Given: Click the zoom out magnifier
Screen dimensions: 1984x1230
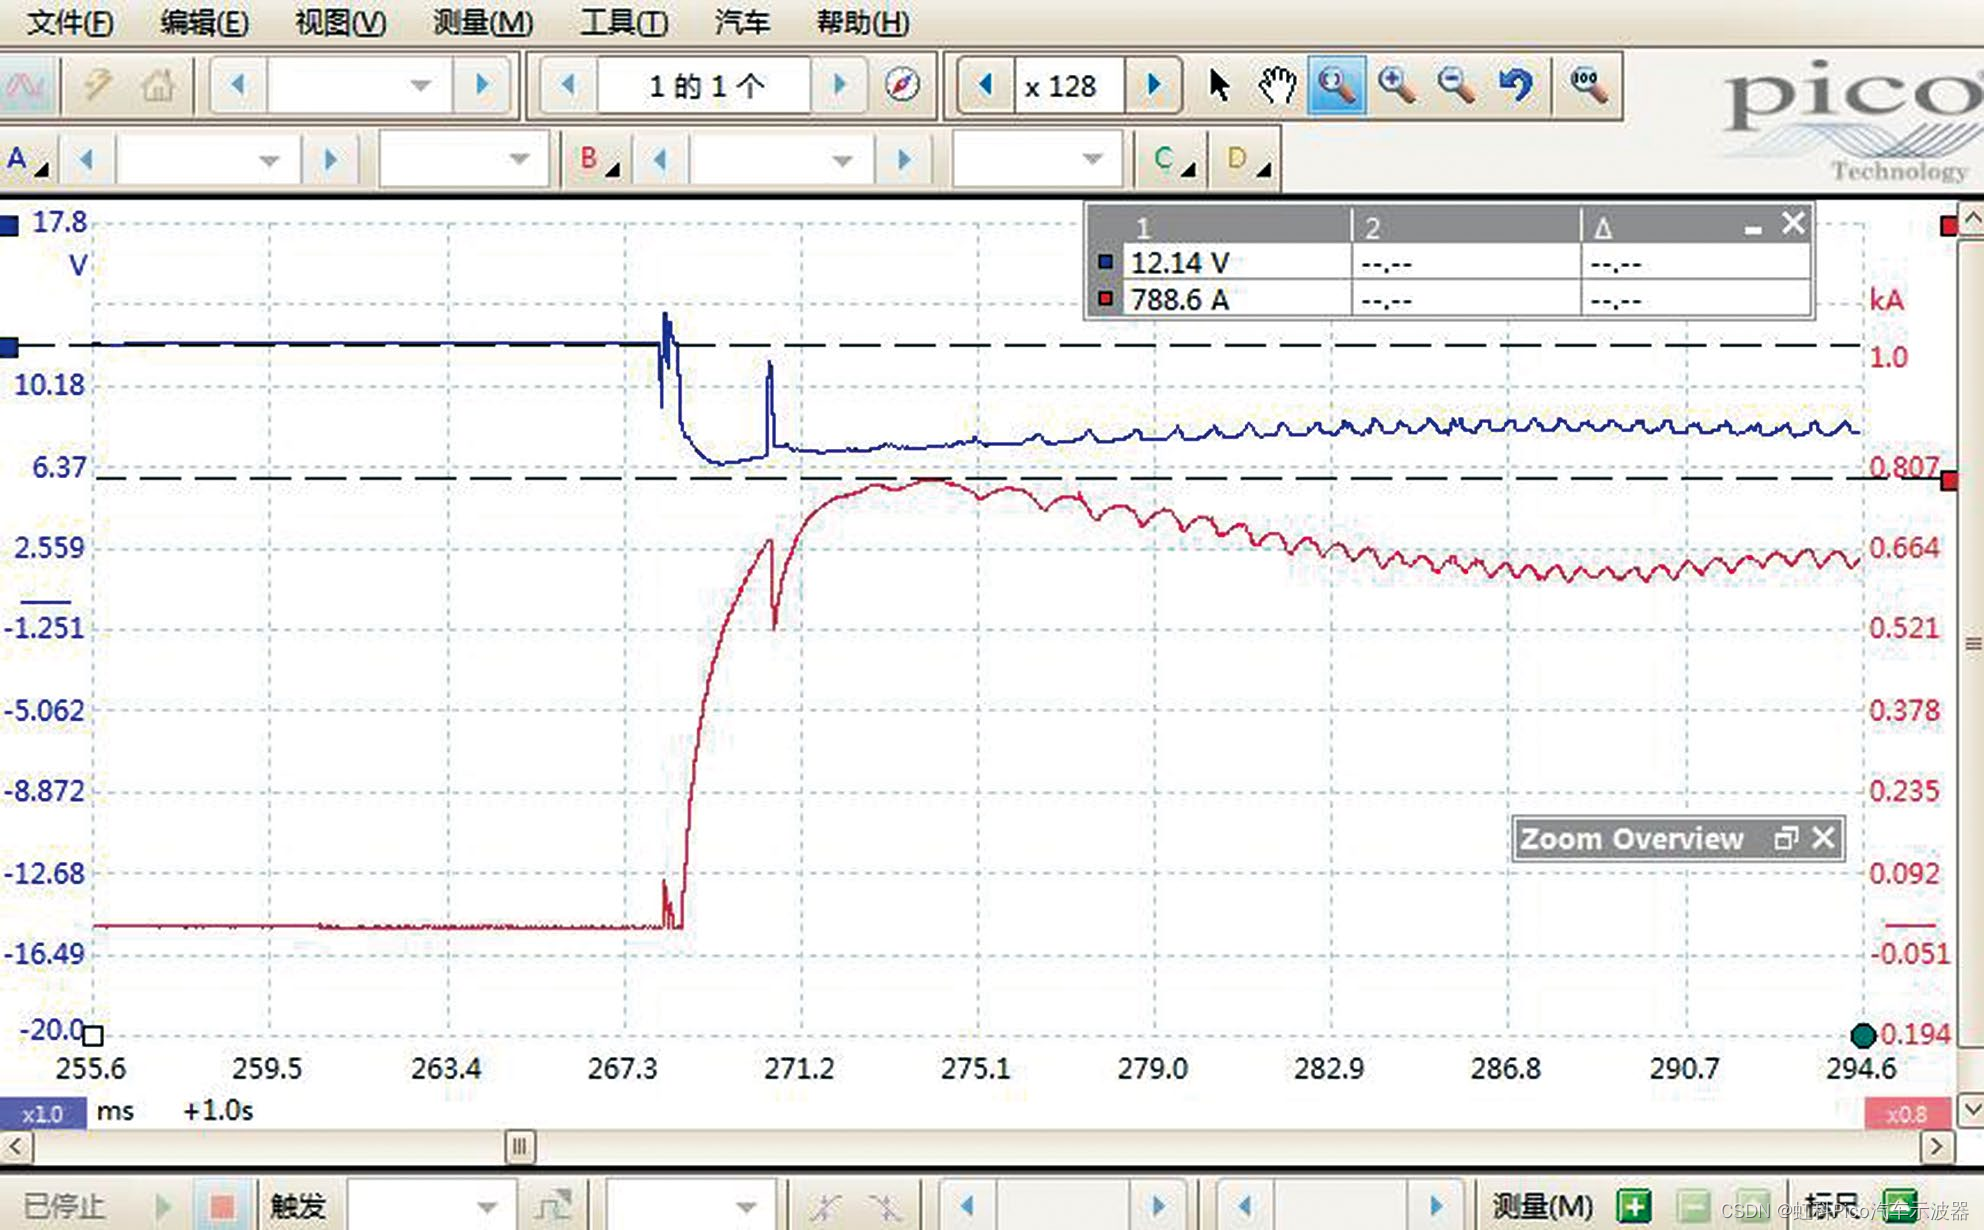Looking at the screenshot, I should coord(1456,86).
